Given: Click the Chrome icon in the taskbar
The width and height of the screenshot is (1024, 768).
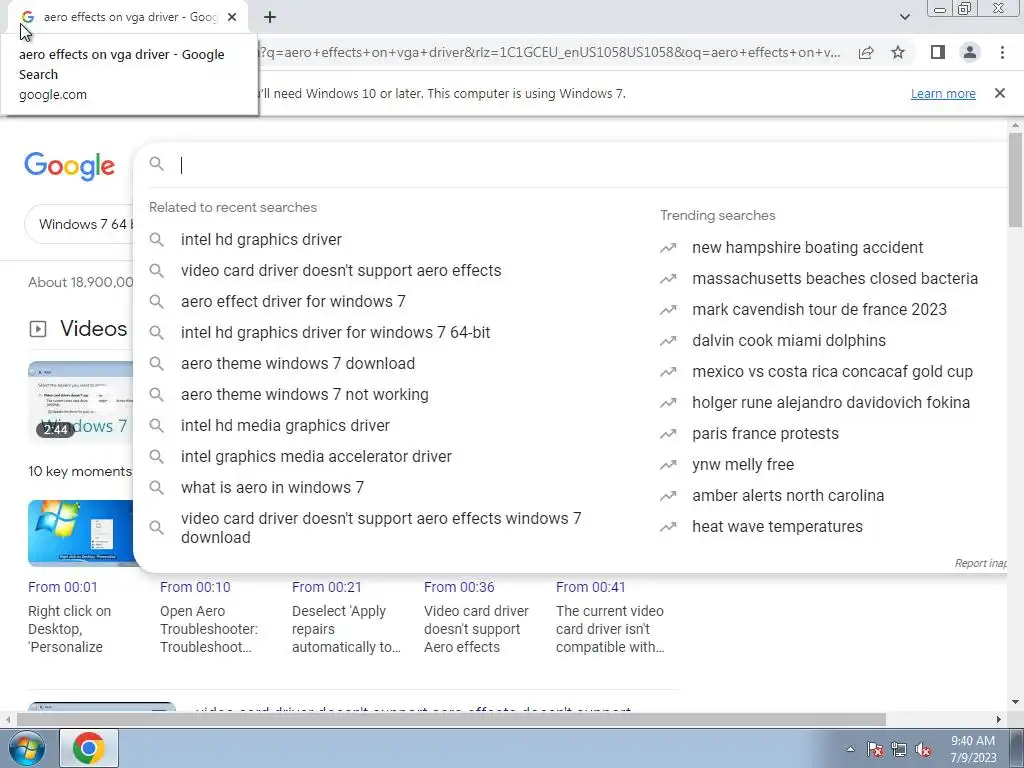Looking at the screenshot, I should coord(89,748).
